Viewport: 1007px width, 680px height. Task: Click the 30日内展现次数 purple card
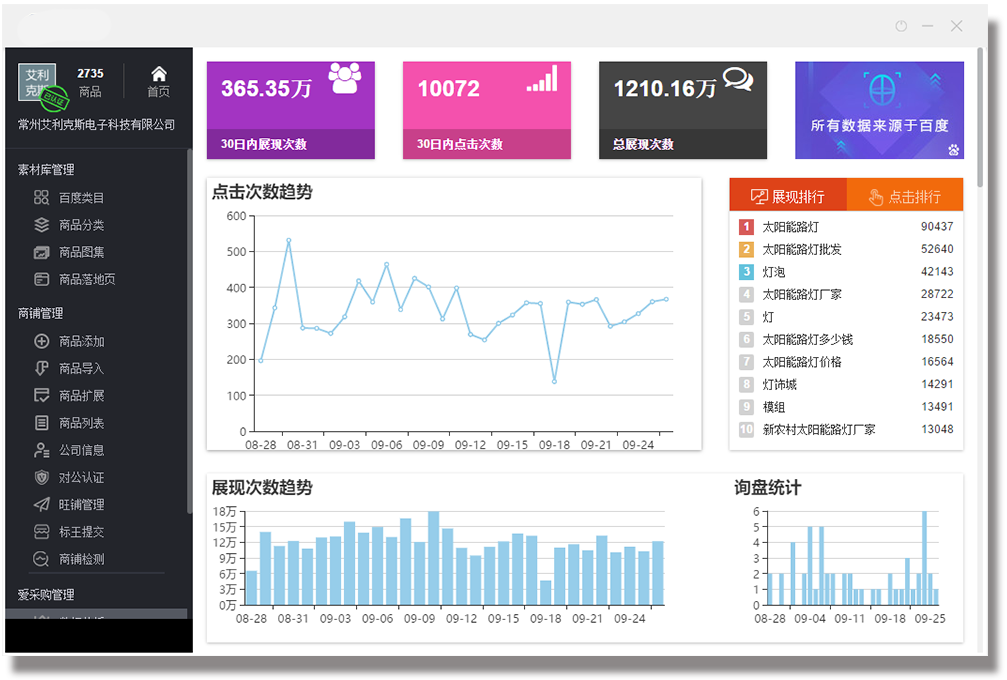tap(290, 110)
